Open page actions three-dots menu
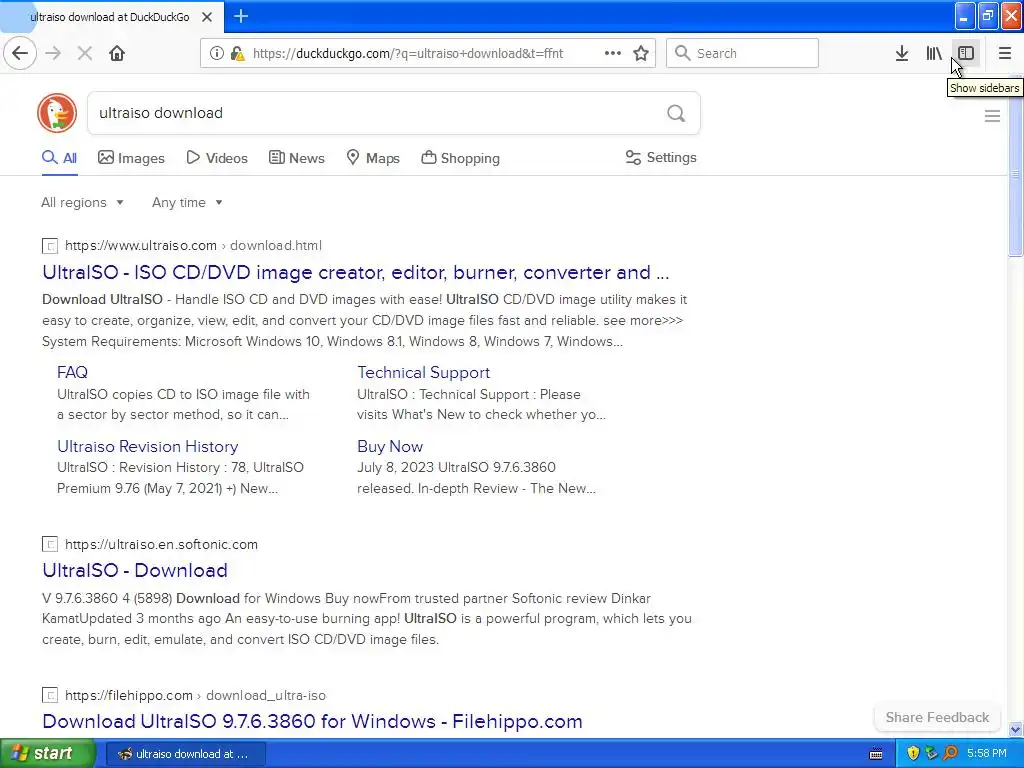 613,54
